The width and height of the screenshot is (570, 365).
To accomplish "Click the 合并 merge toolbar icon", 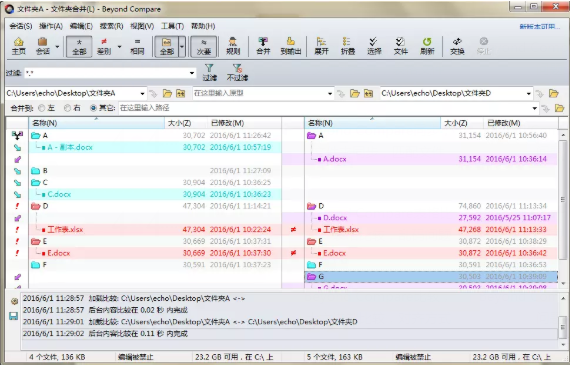I will coord(263,46).
